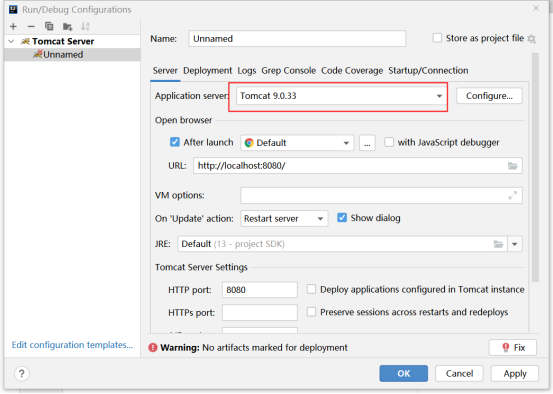Image resolution: width=553 pixels, height=394 pixels.
Task: Open the JRE dropdown arrow
Action: (515, 244)
